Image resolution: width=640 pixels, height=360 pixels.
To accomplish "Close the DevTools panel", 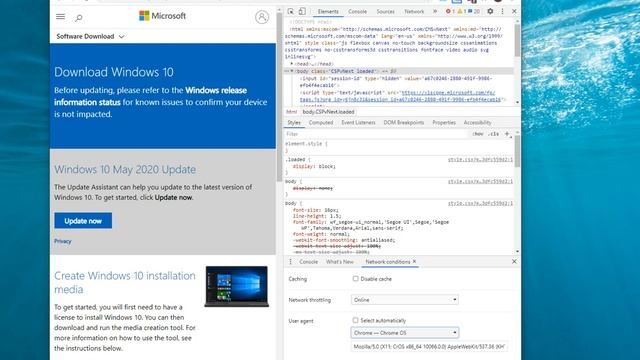I will coord(514,11).
